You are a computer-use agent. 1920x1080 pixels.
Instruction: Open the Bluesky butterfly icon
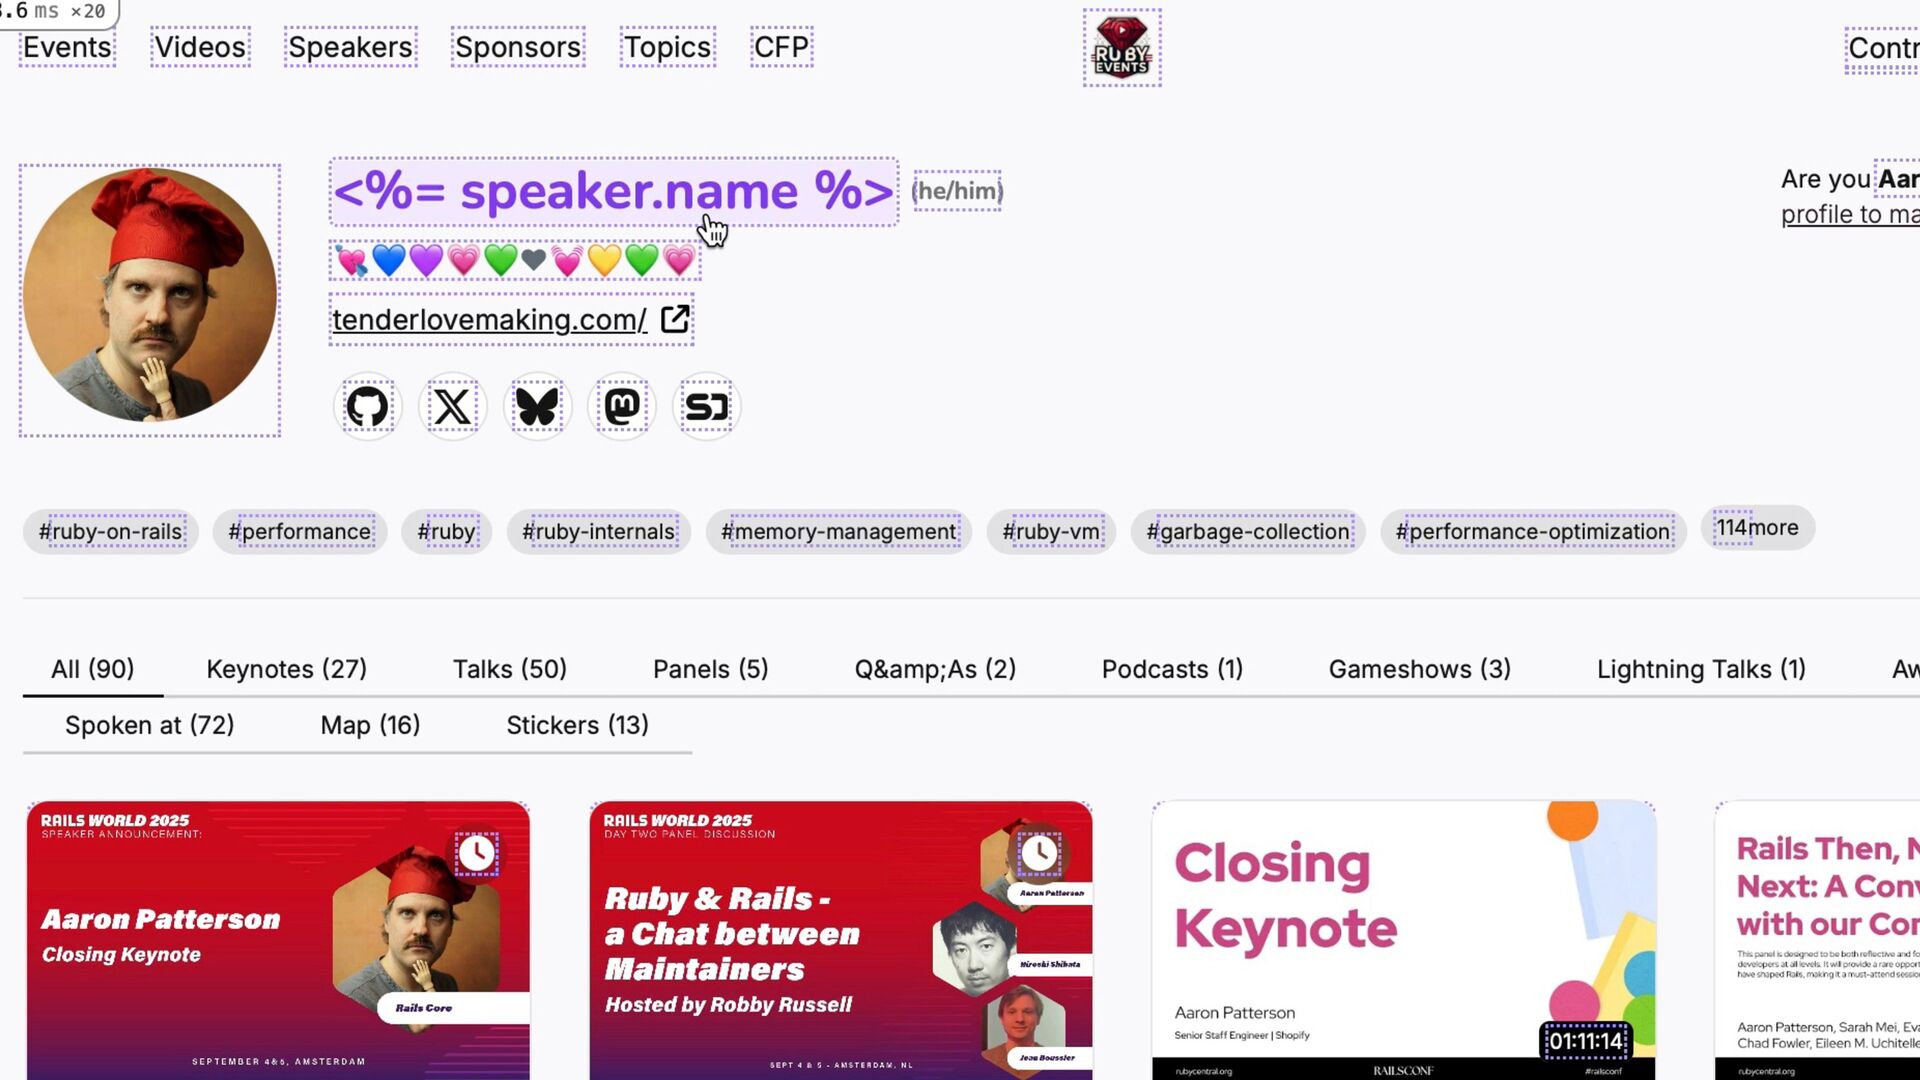click(x=537, y=407)
